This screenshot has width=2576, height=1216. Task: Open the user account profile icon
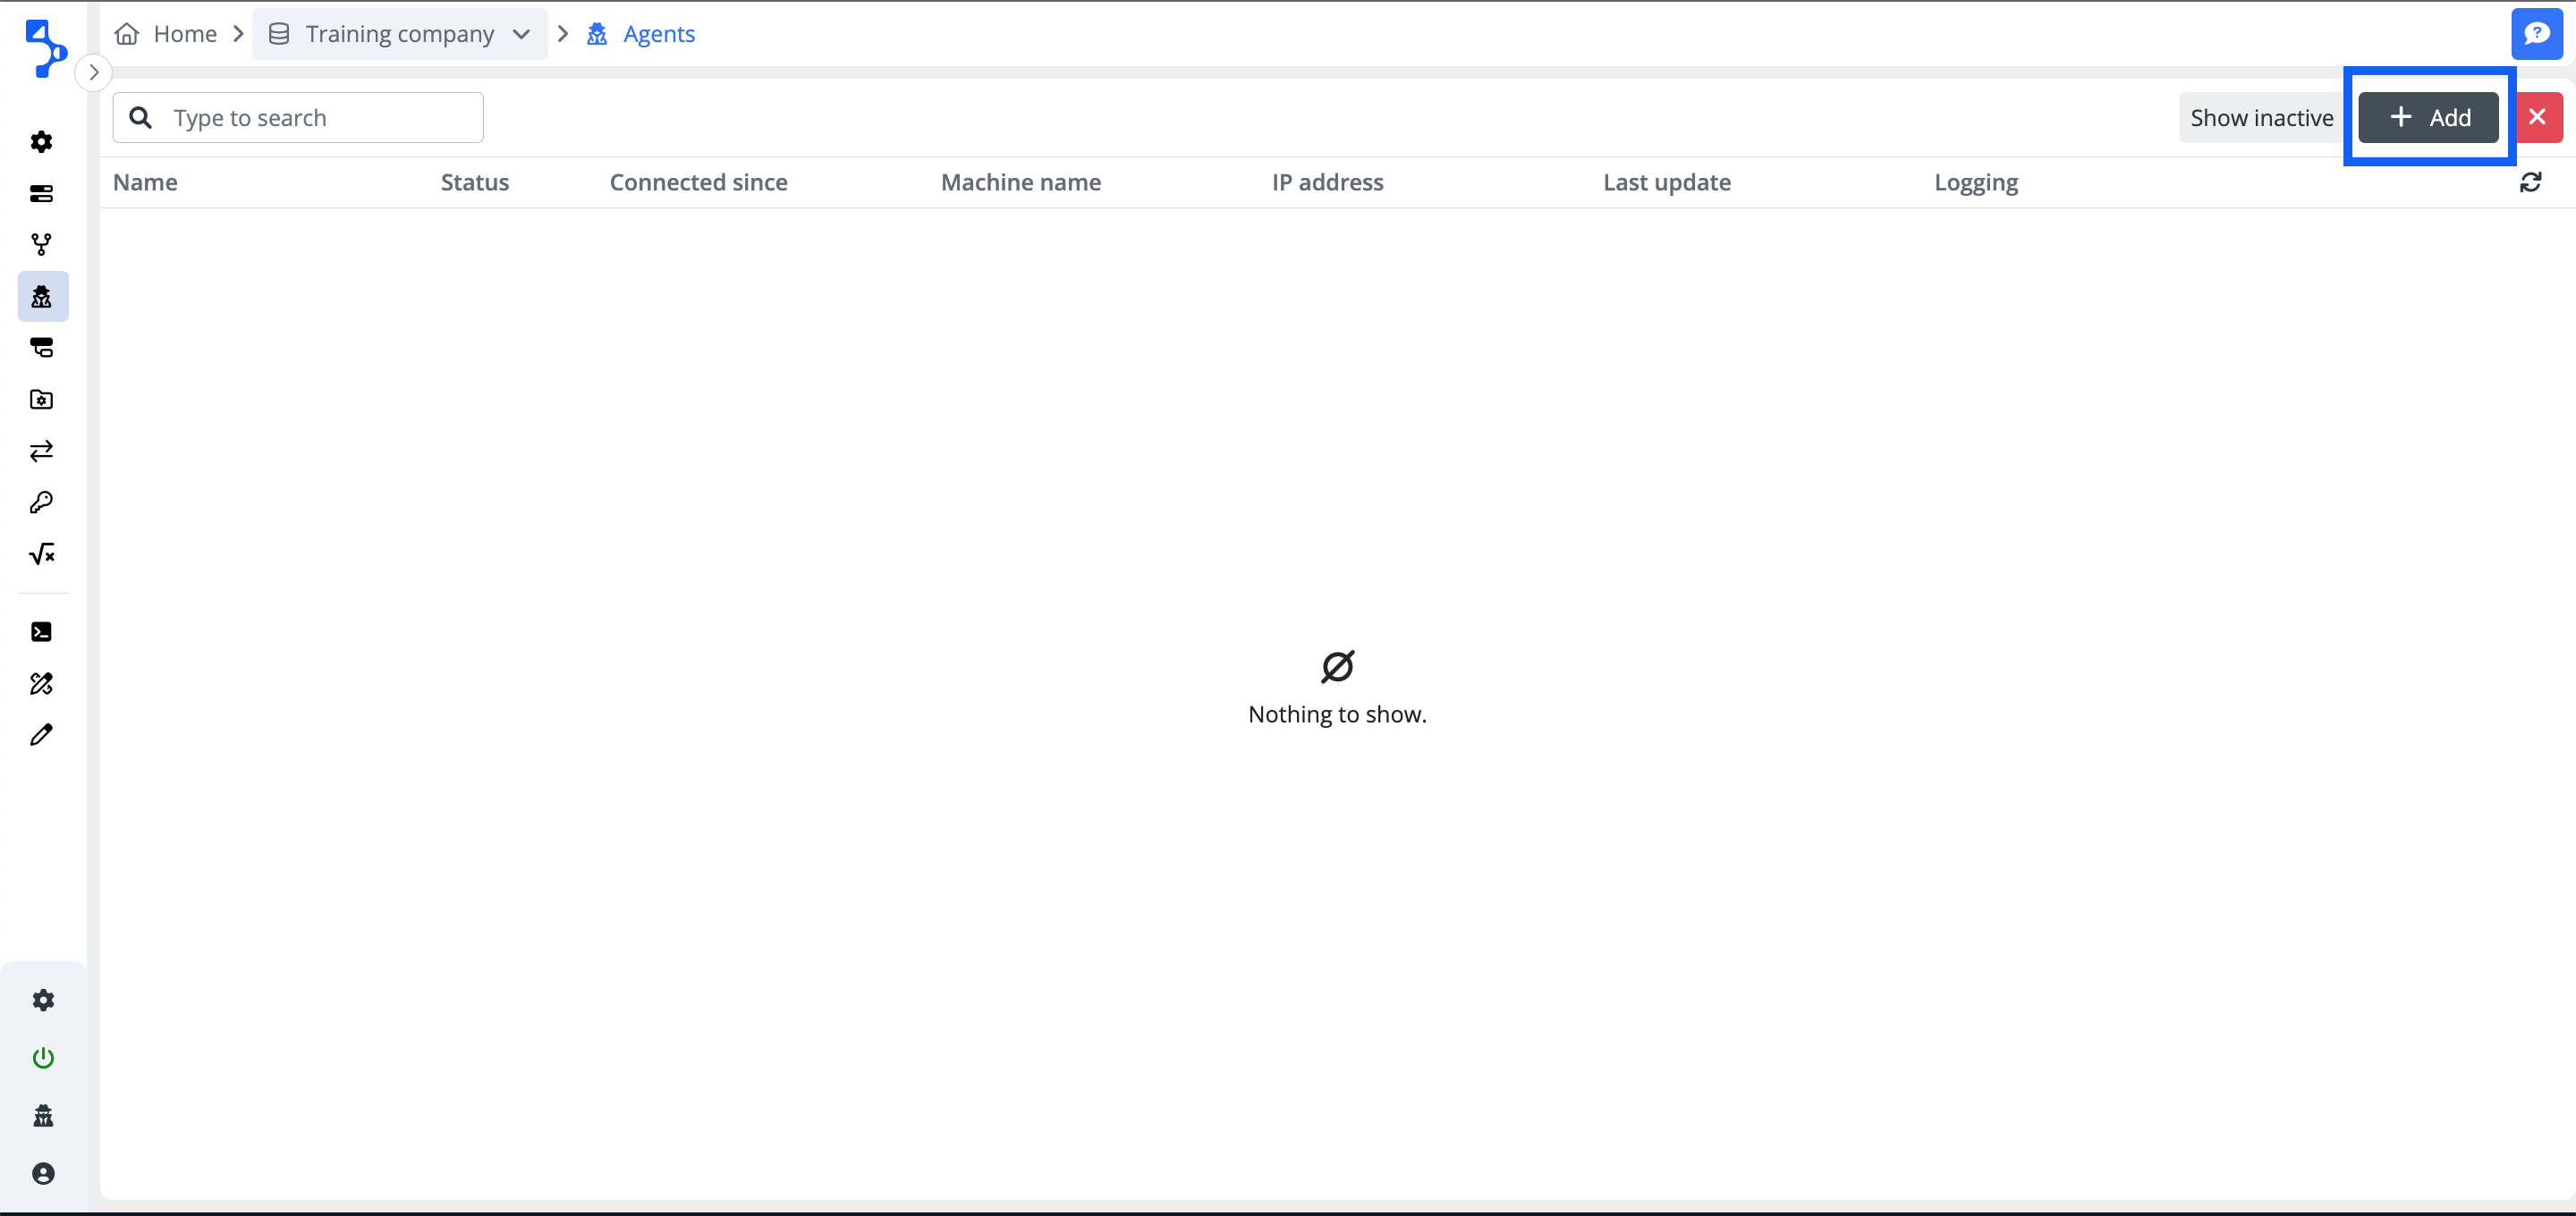tap(43, 1173)
